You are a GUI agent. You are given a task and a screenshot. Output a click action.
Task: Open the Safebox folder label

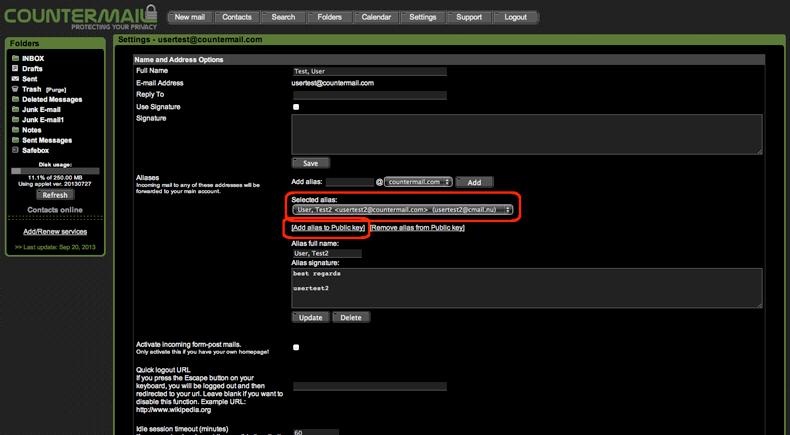coord(36,150)
